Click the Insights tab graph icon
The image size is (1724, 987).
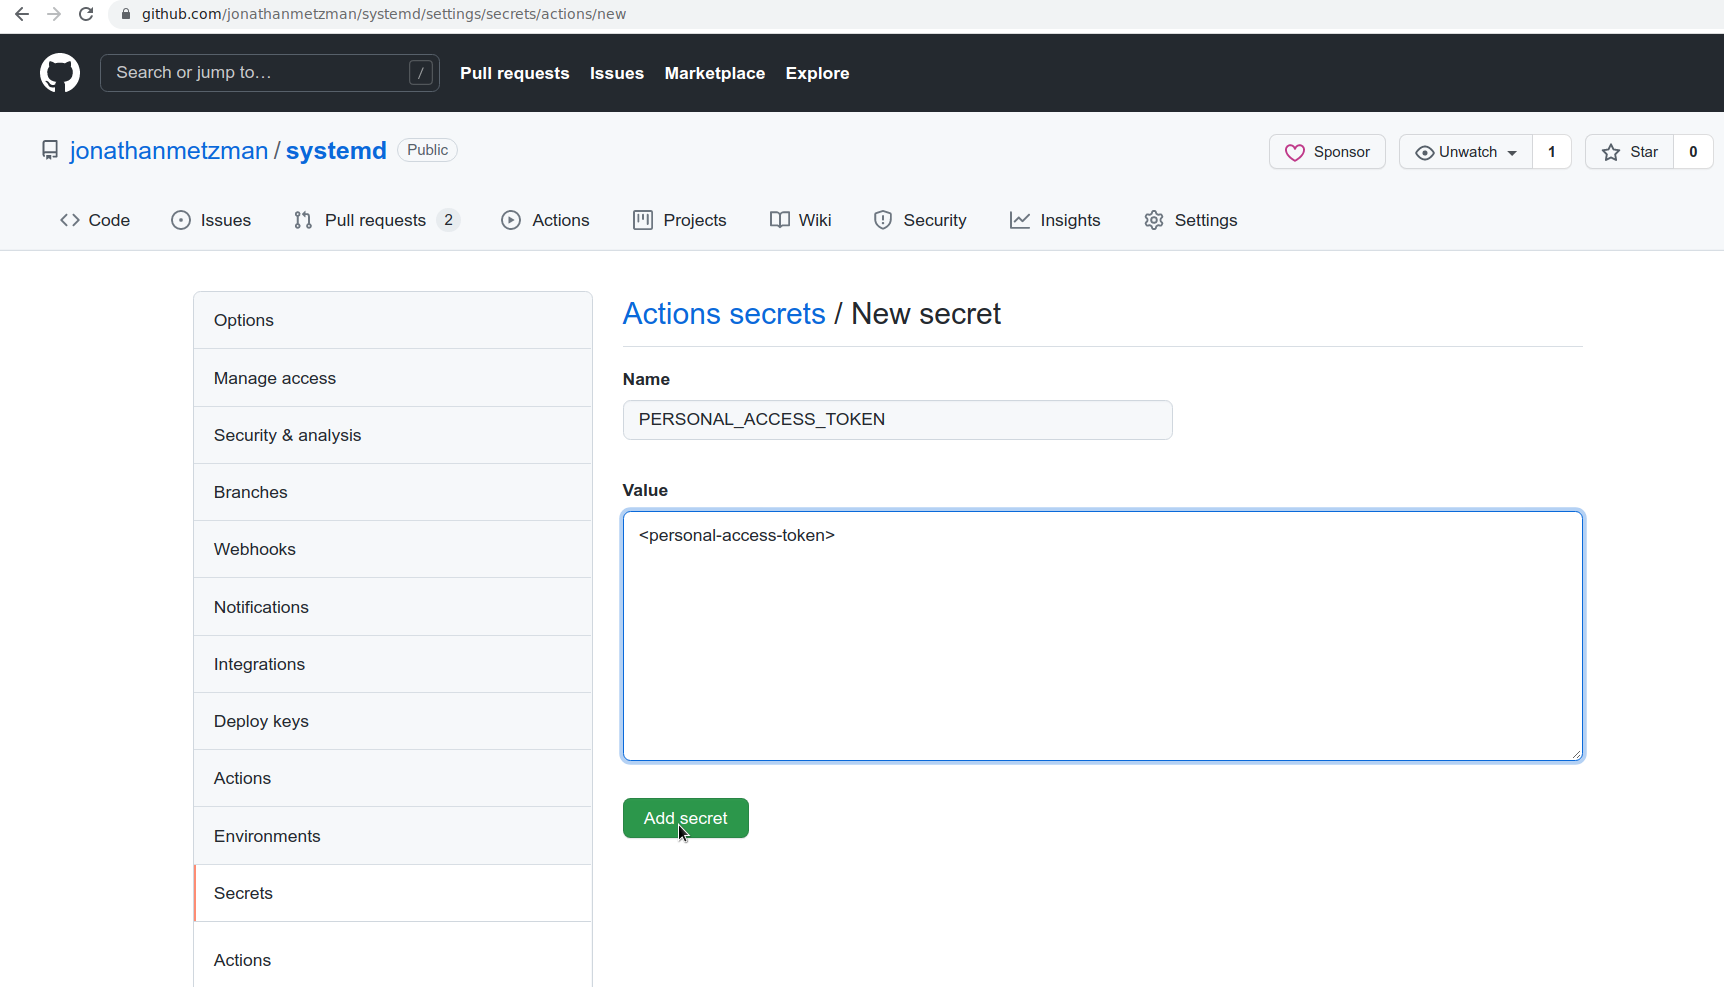[1020, 220]
